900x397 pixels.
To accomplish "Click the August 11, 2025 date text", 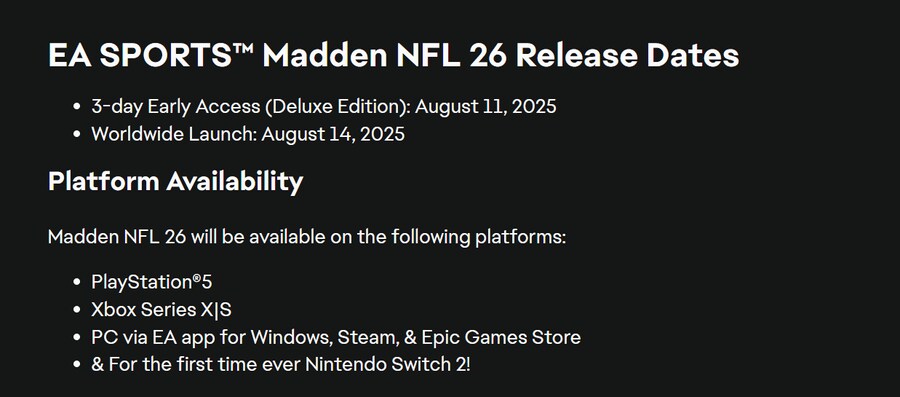I will [486, 107].
